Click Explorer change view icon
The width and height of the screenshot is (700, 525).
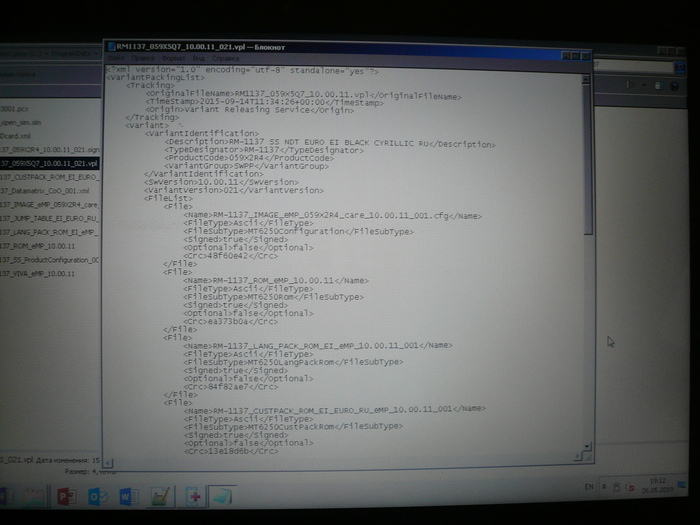[x=630, y=84]
